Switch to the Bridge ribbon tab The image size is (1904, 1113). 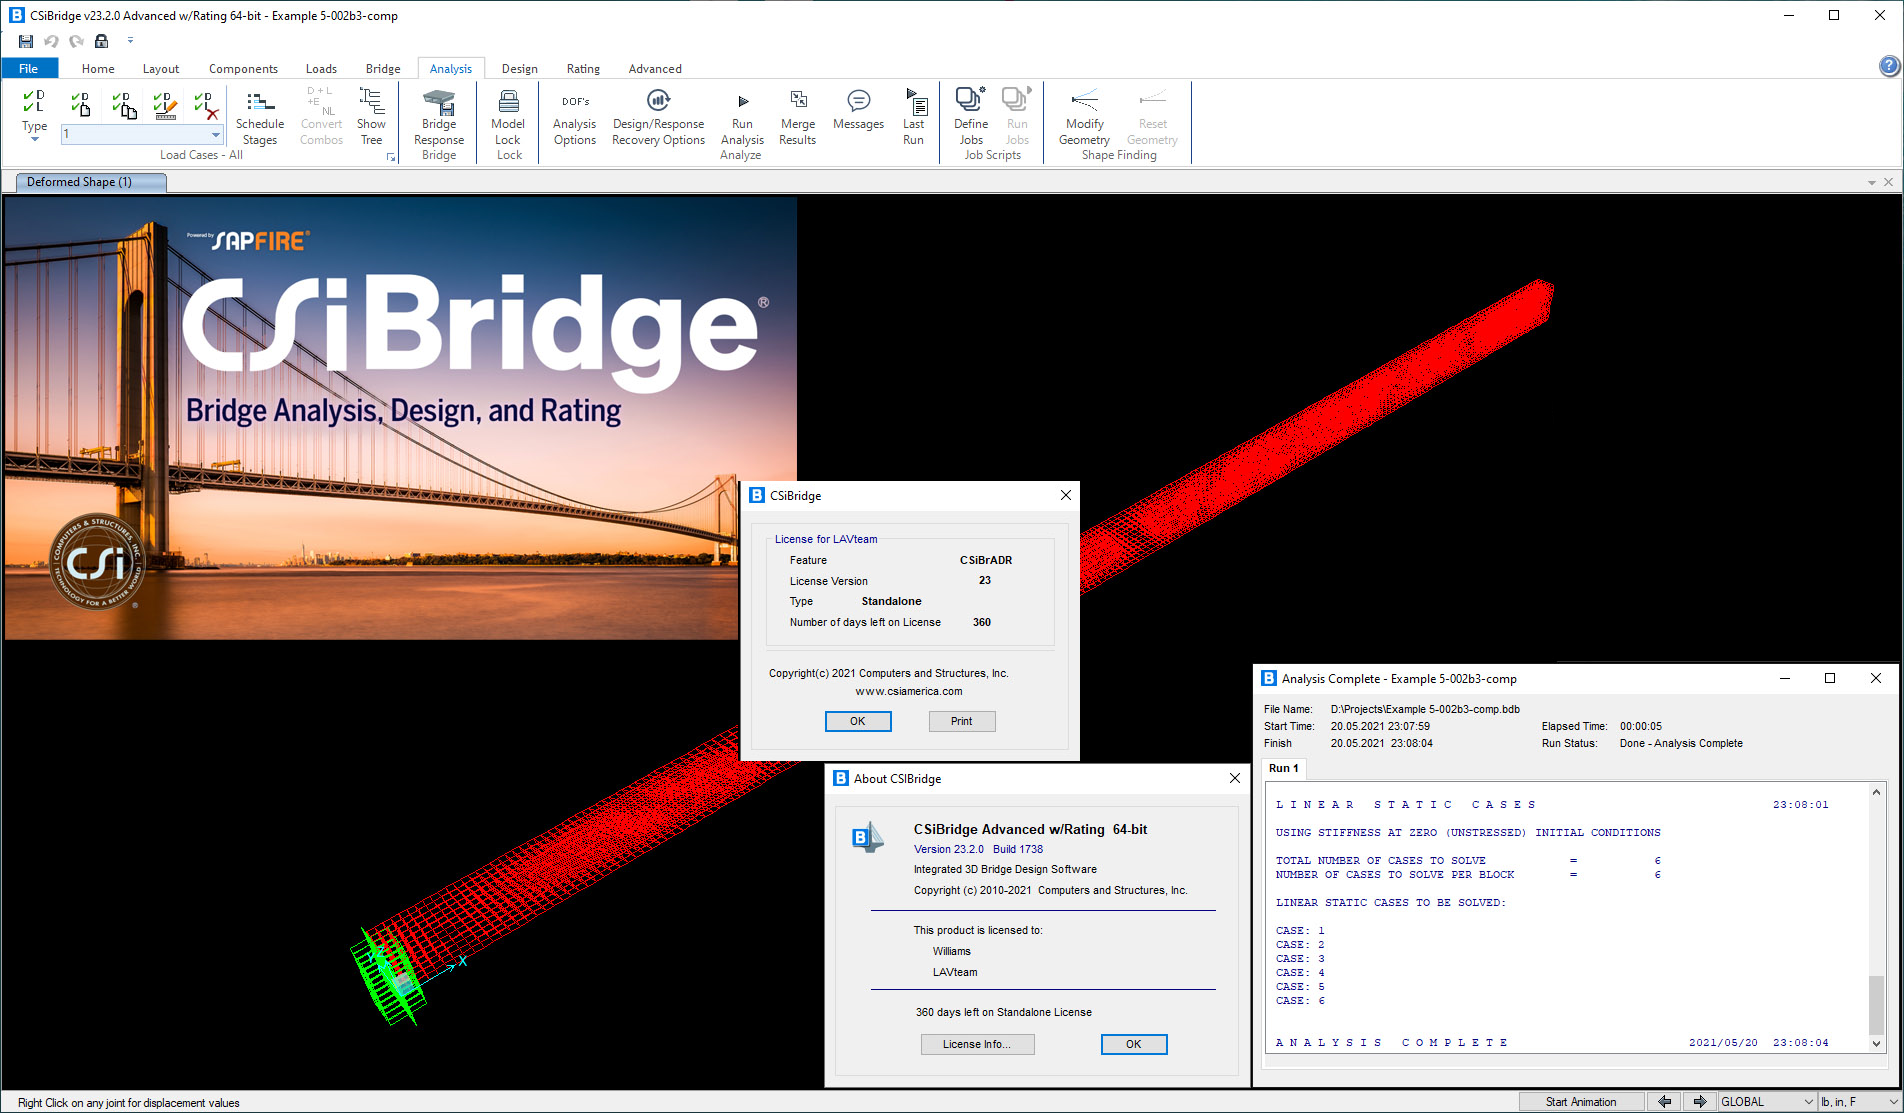point(383,68)
